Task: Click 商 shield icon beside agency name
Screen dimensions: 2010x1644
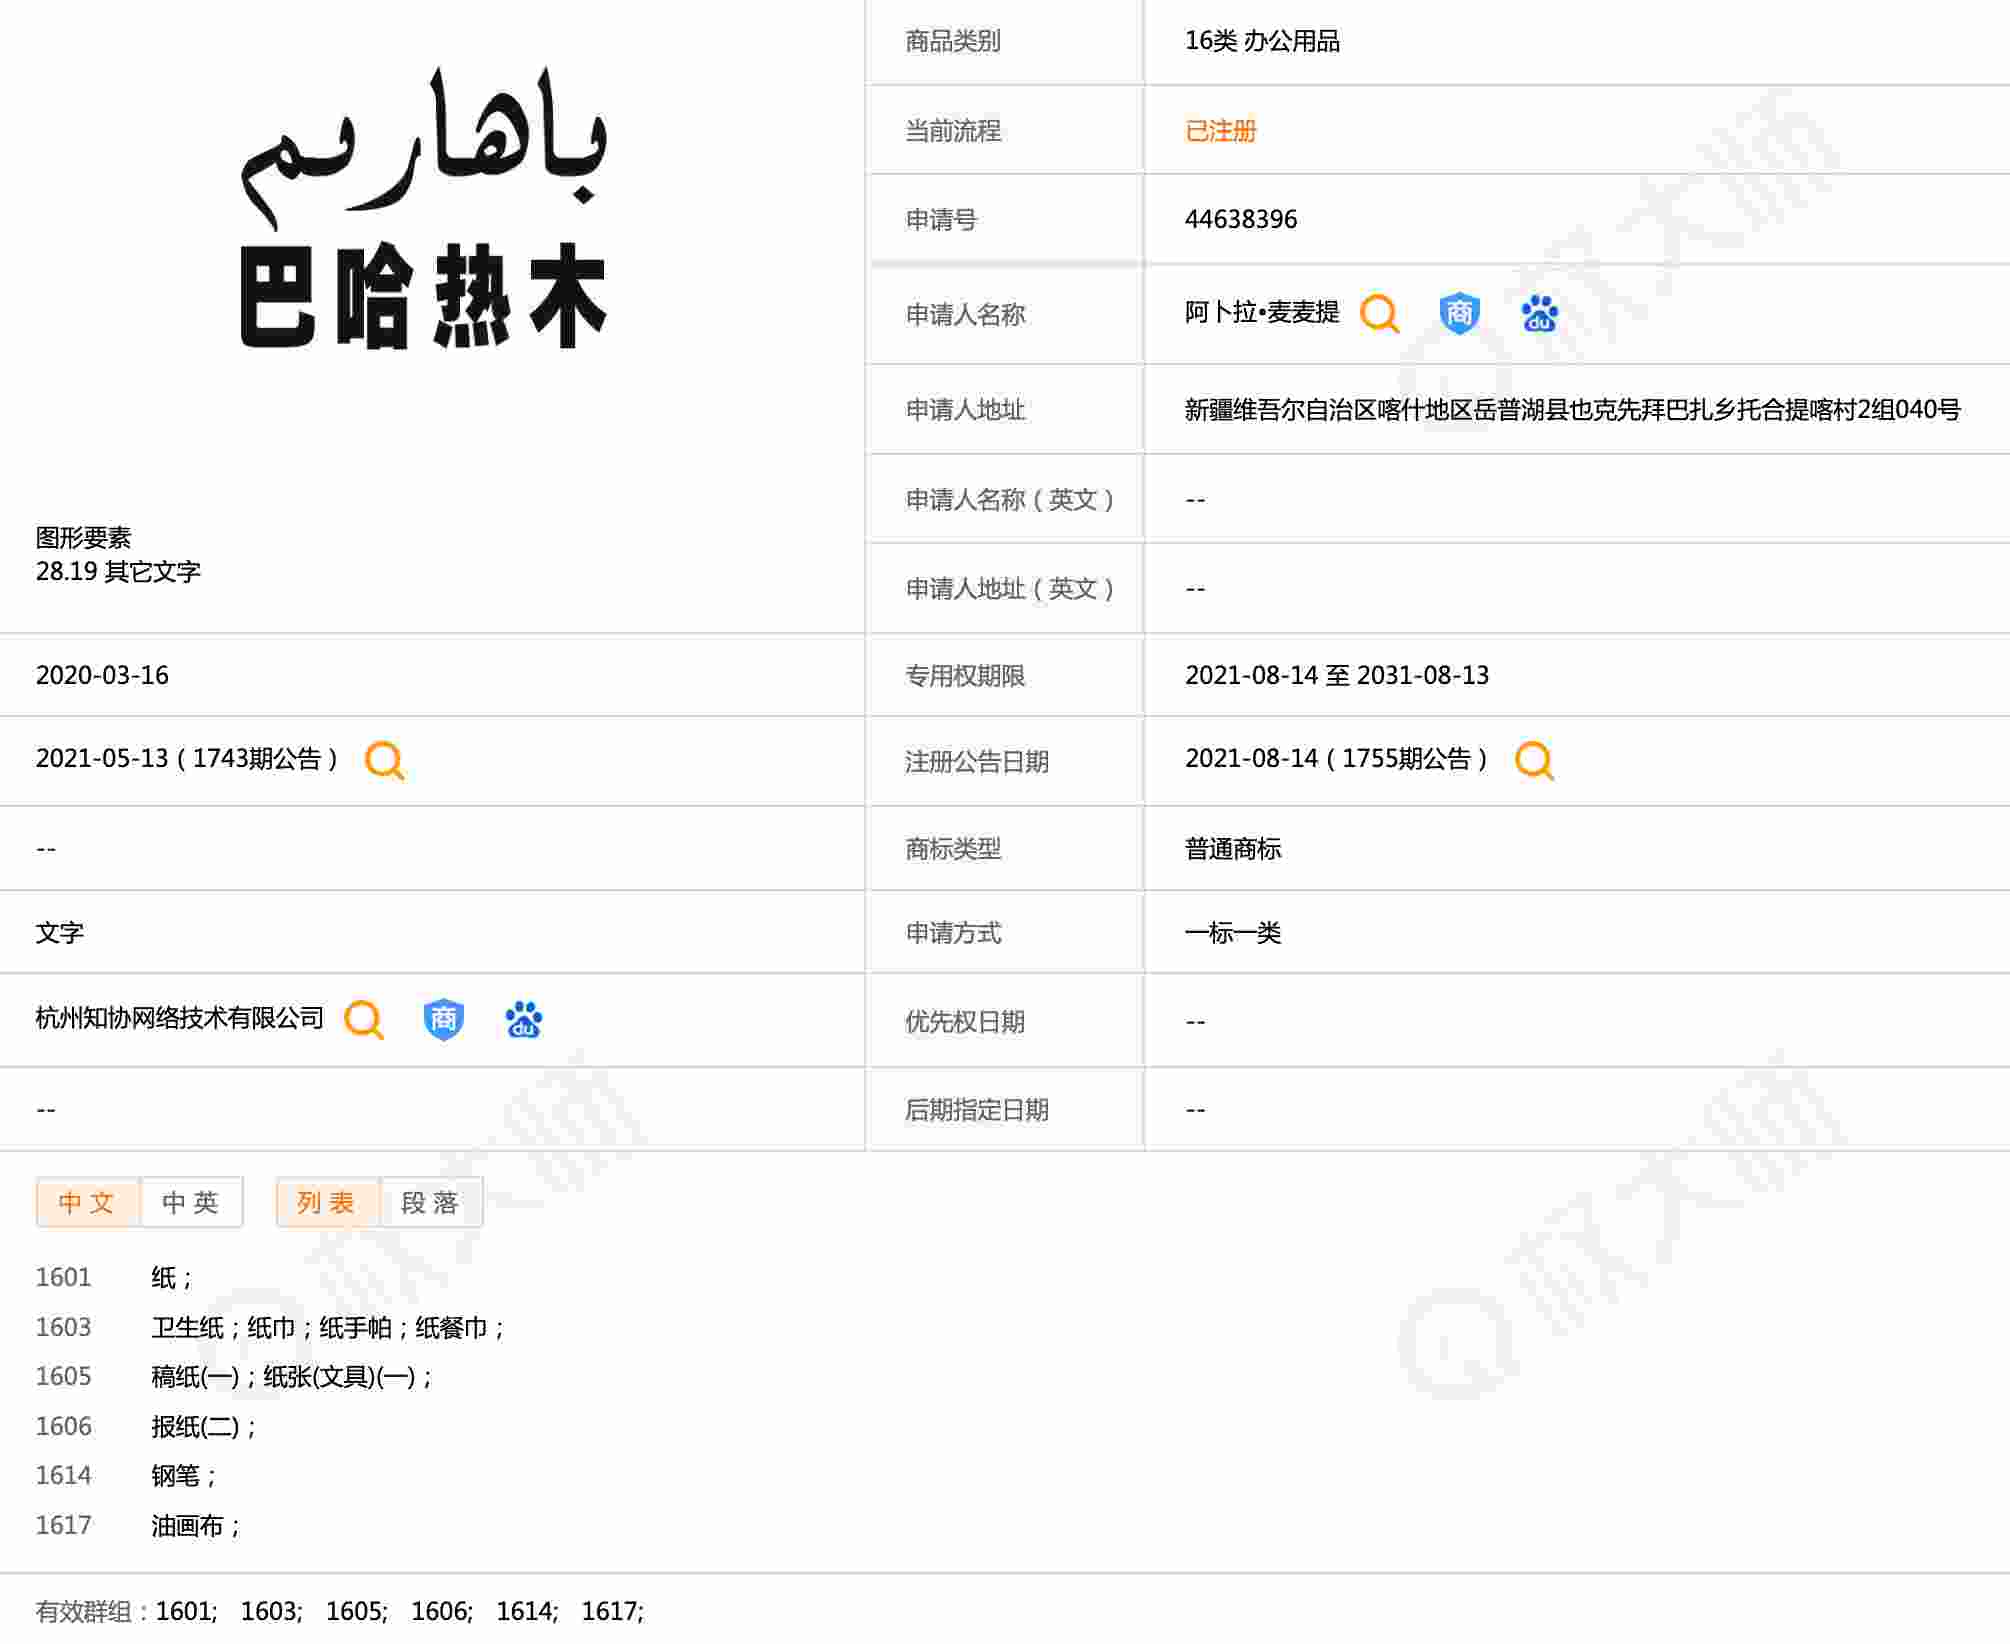Action: click(x=443, y=1020)
